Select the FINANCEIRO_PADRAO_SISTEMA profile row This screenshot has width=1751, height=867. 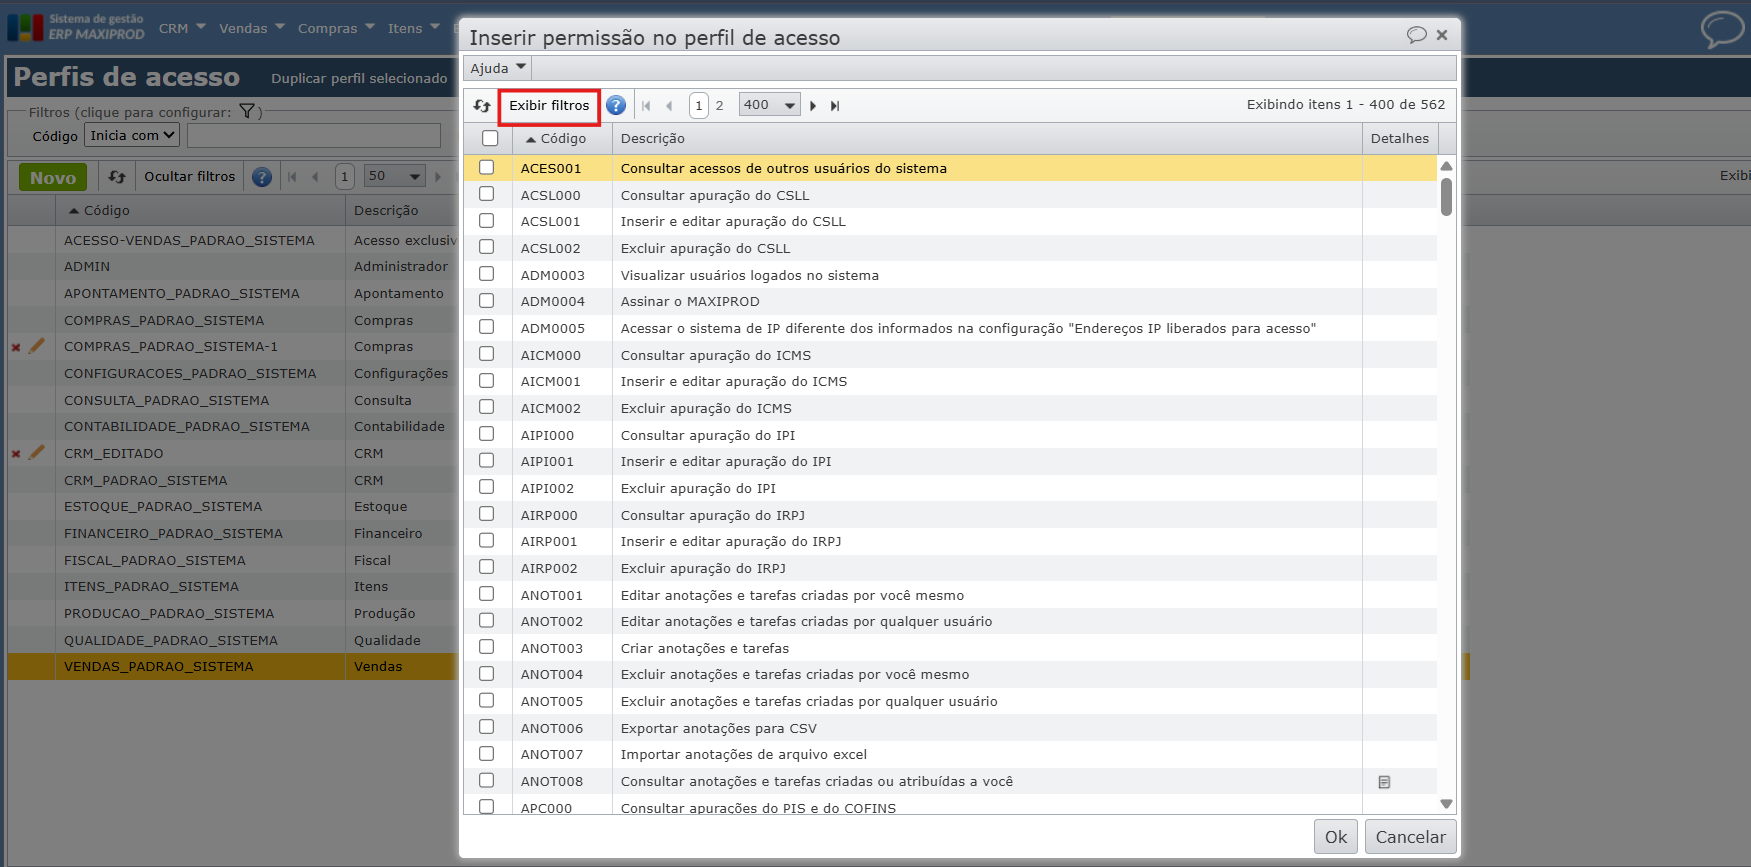(x=232, y=534)
